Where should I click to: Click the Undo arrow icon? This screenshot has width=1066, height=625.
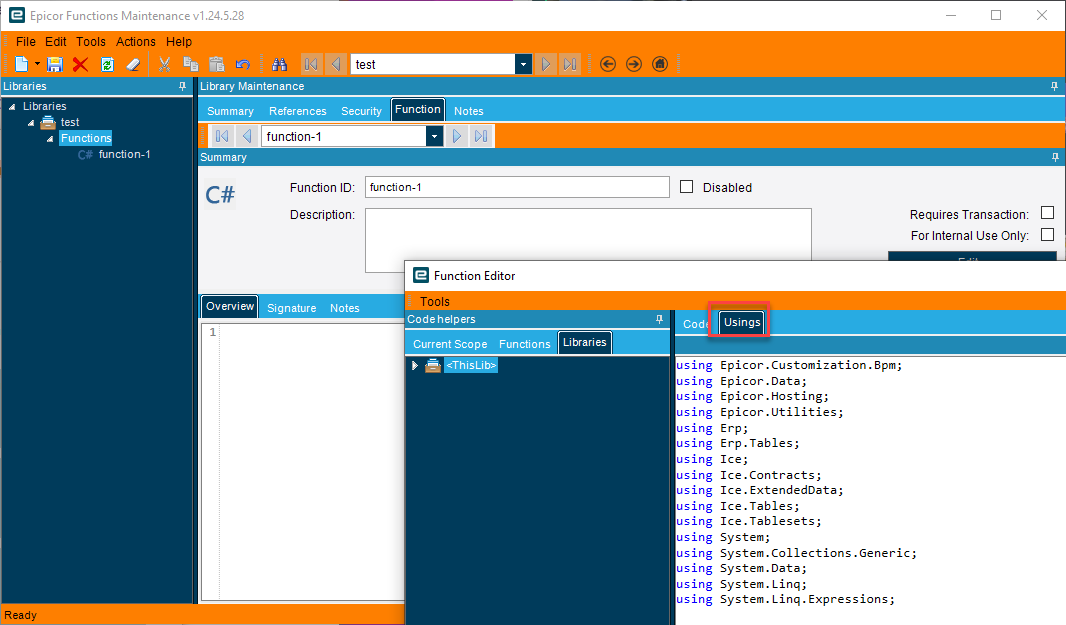tap(243, 64)
